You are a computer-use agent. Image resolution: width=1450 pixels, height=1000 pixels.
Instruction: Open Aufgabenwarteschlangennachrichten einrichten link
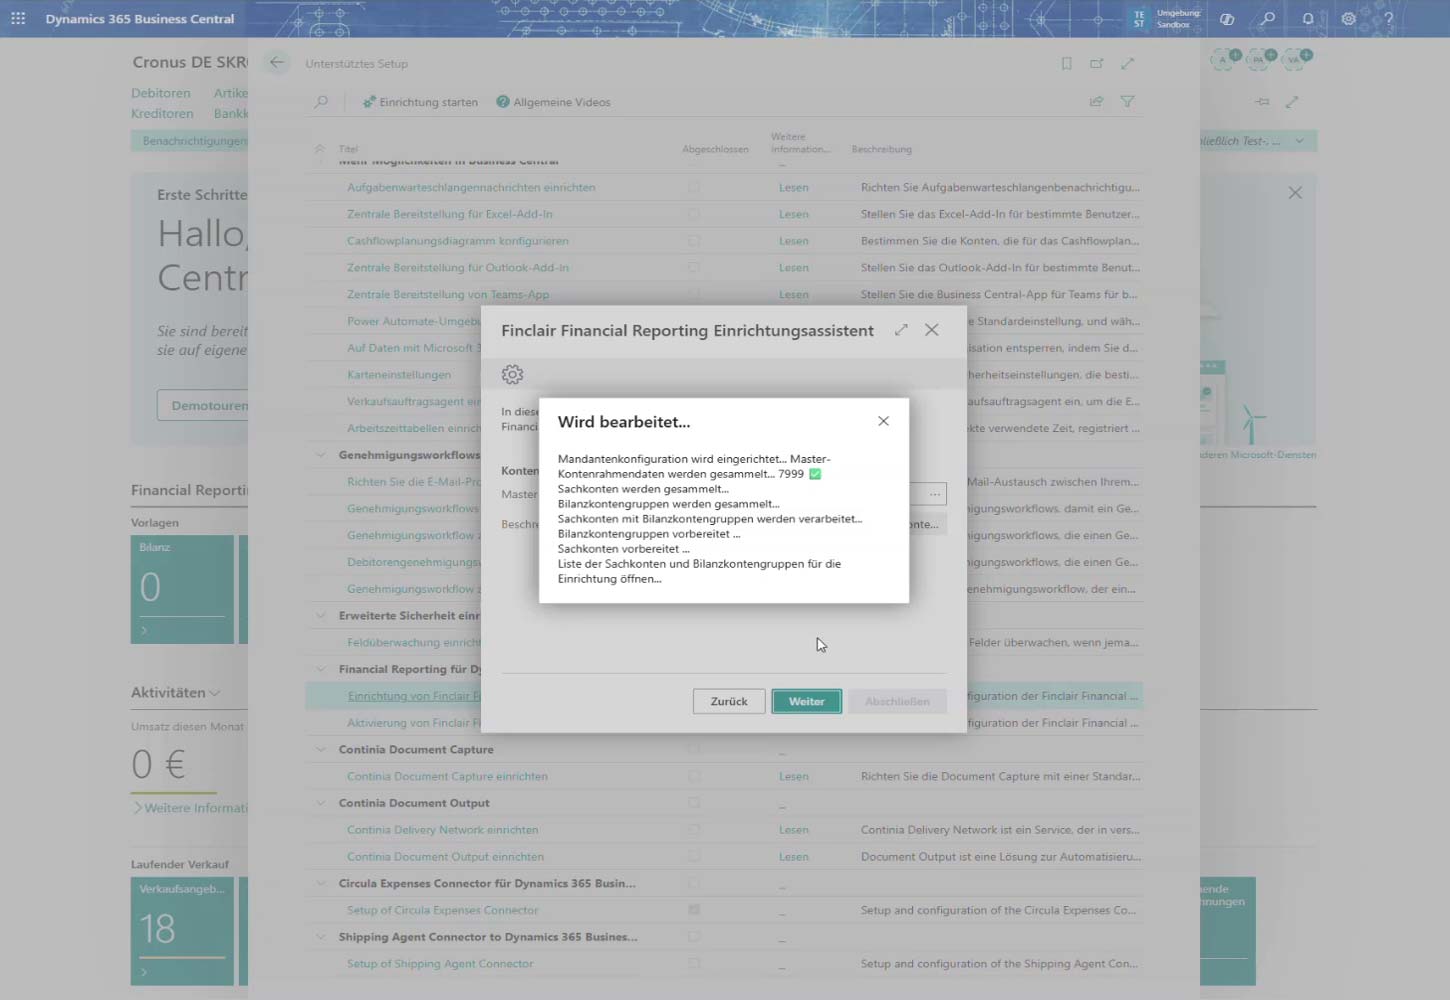point(471,187)
